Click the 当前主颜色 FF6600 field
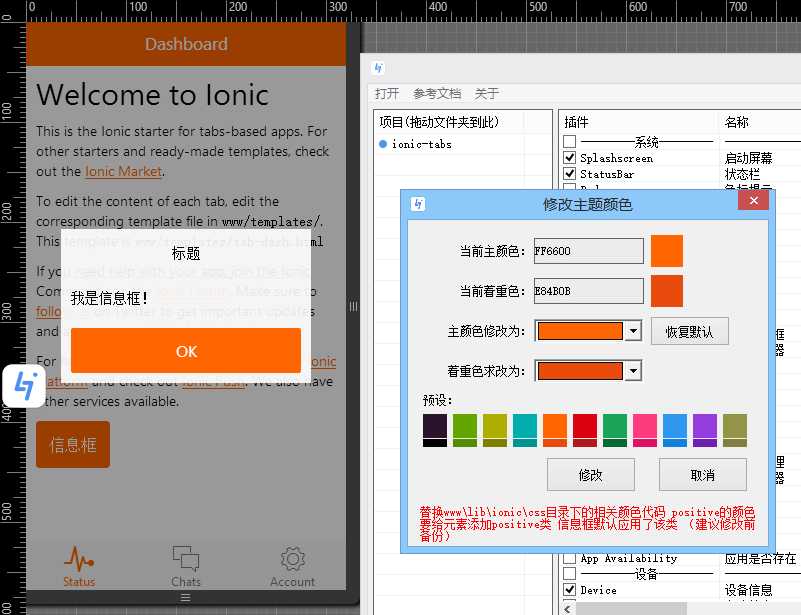This screenshot has height=615, width=801. [588, 251]
